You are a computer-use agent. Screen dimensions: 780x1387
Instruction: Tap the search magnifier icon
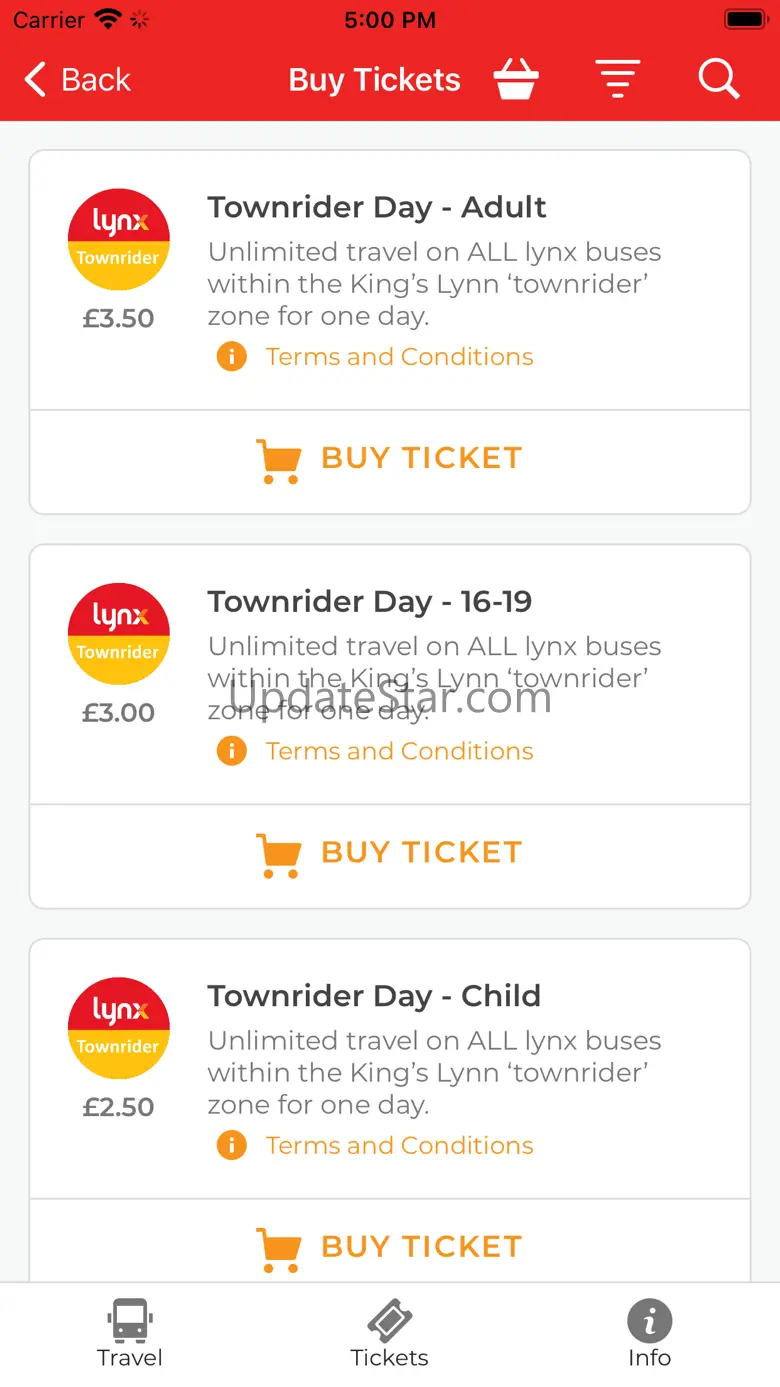719,79
